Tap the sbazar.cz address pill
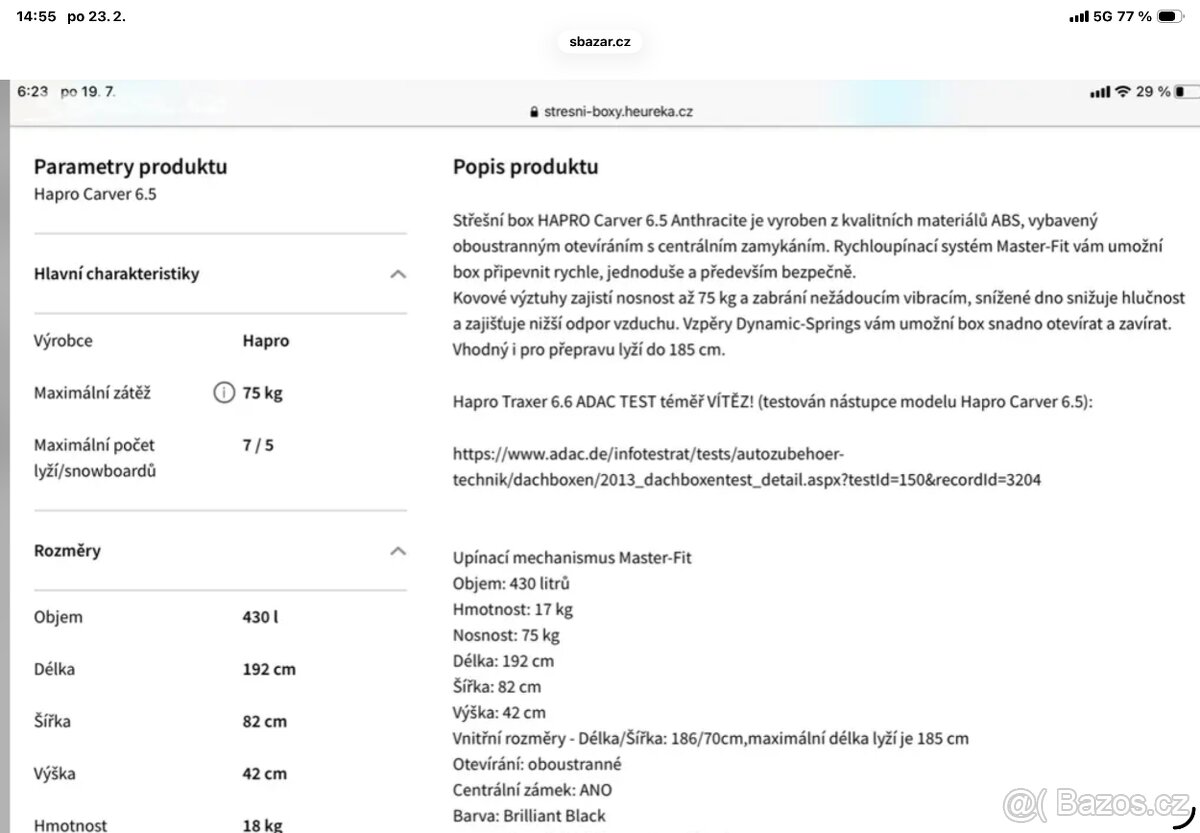 coord(600,42)
